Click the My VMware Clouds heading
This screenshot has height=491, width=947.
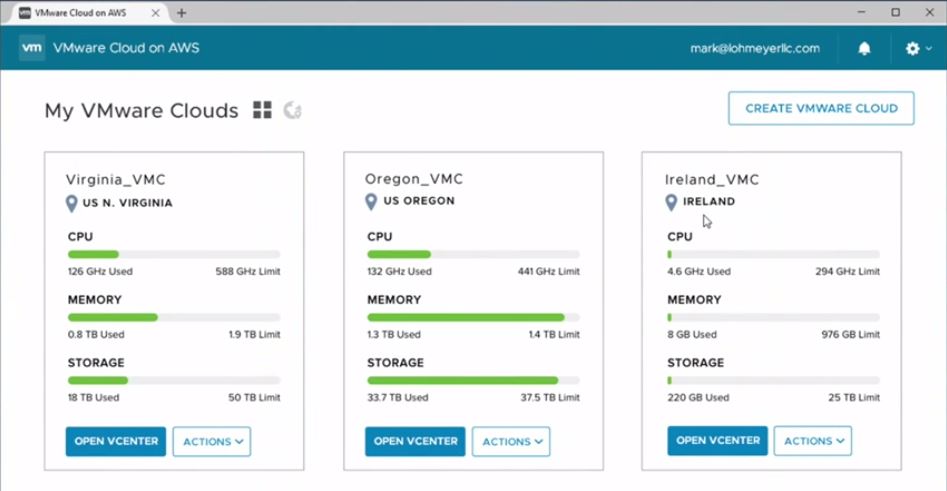pyautogui.click(x=141, y=111)
